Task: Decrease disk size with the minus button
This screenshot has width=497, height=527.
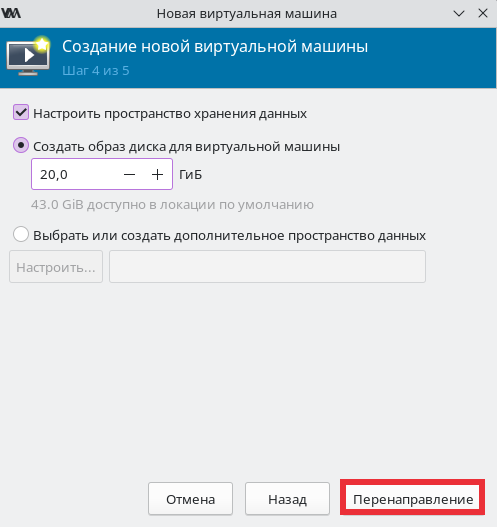Action: pyautogui.click(x=129, y=174)
